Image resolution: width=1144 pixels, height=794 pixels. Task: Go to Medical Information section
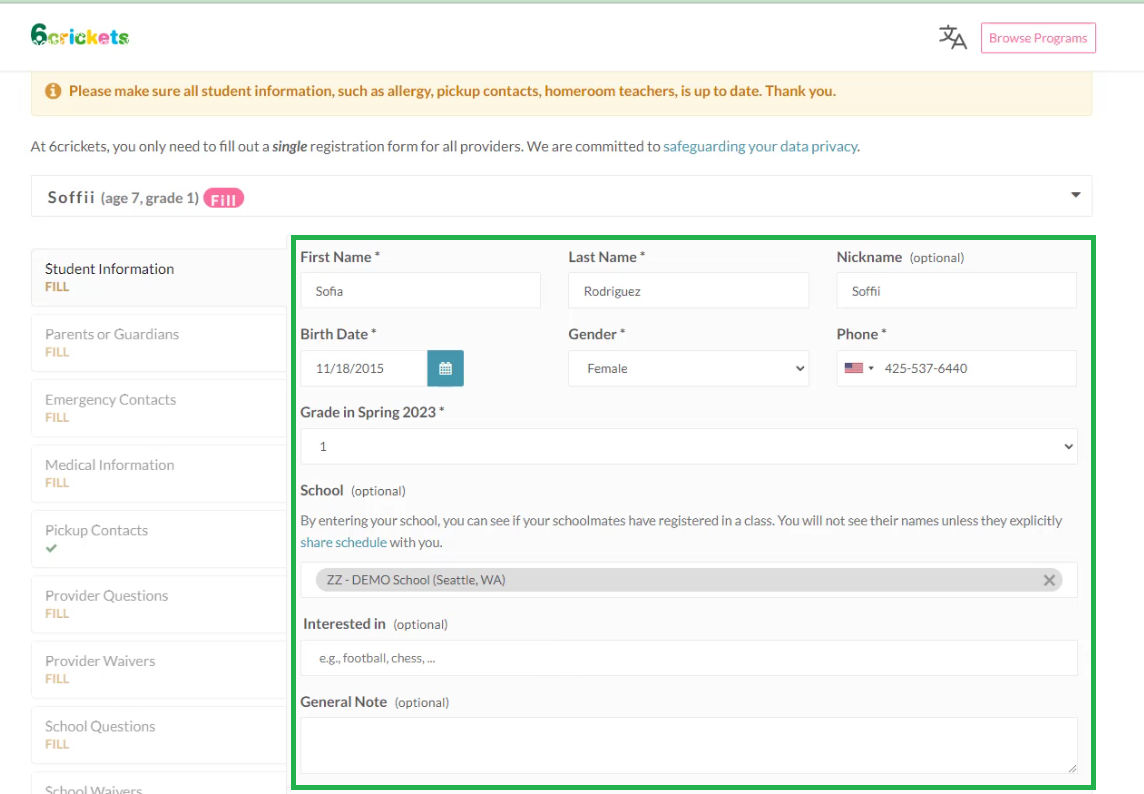pyautogui.click(x=109, y=465)
